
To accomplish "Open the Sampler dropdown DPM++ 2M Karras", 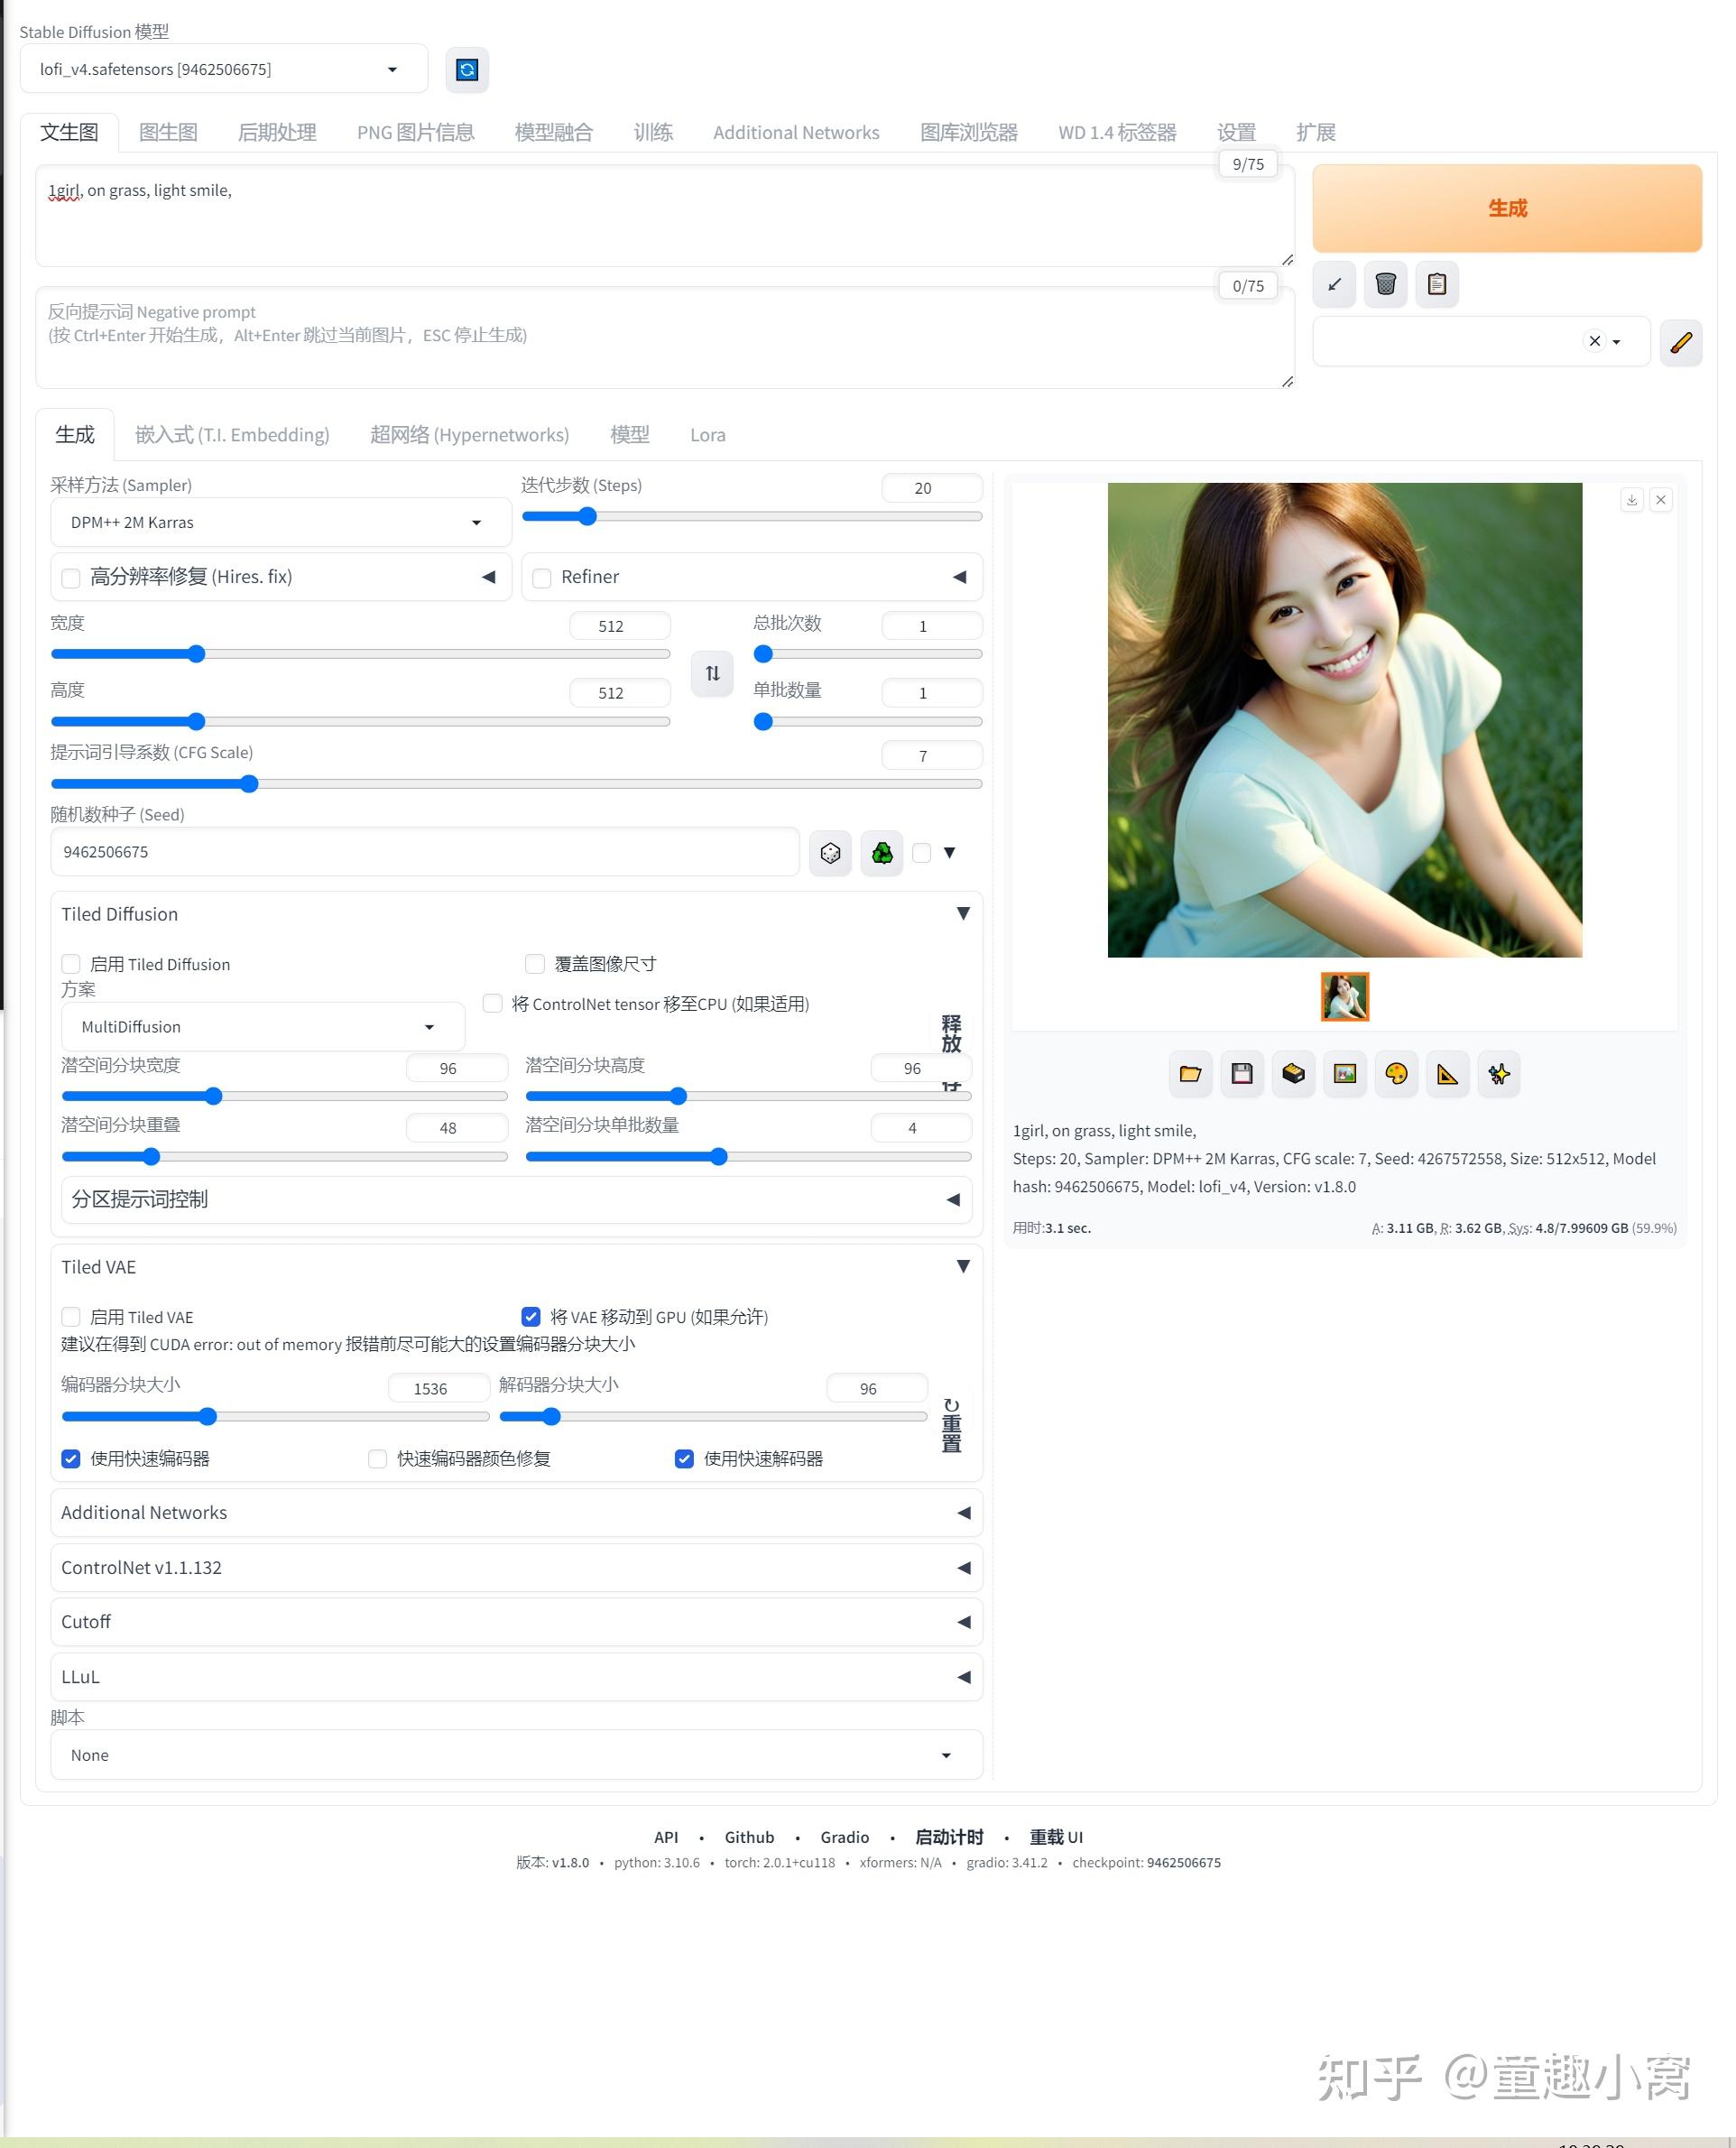I will point(280,521).
